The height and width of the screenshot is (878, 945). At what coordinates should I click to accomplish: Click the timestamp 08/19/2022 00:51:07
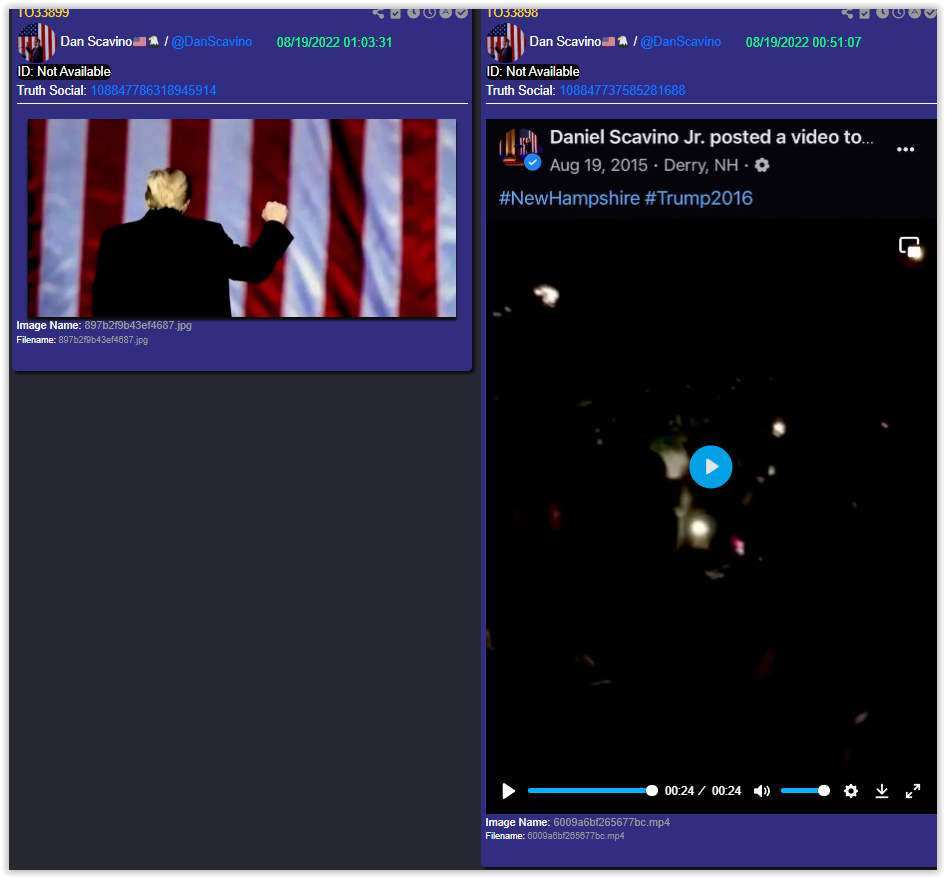pos(803,42)
